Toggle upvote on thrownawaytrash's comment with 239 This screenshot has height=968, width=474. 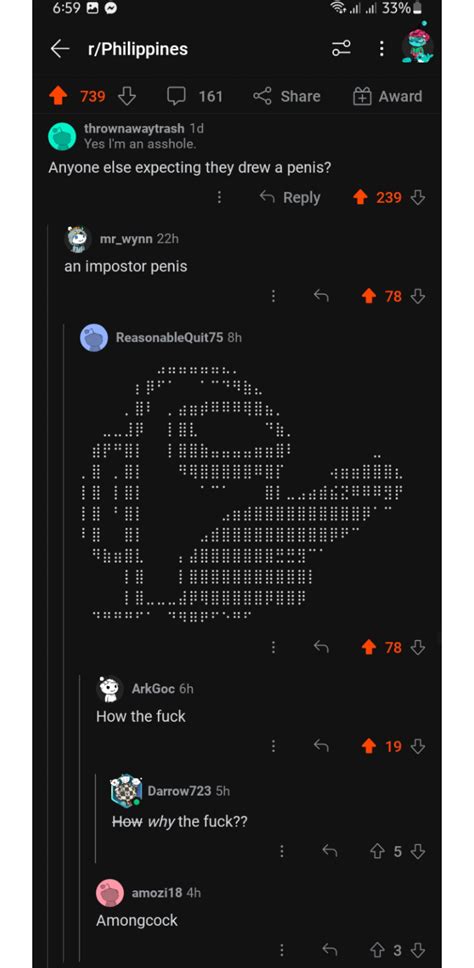(360, 197)
